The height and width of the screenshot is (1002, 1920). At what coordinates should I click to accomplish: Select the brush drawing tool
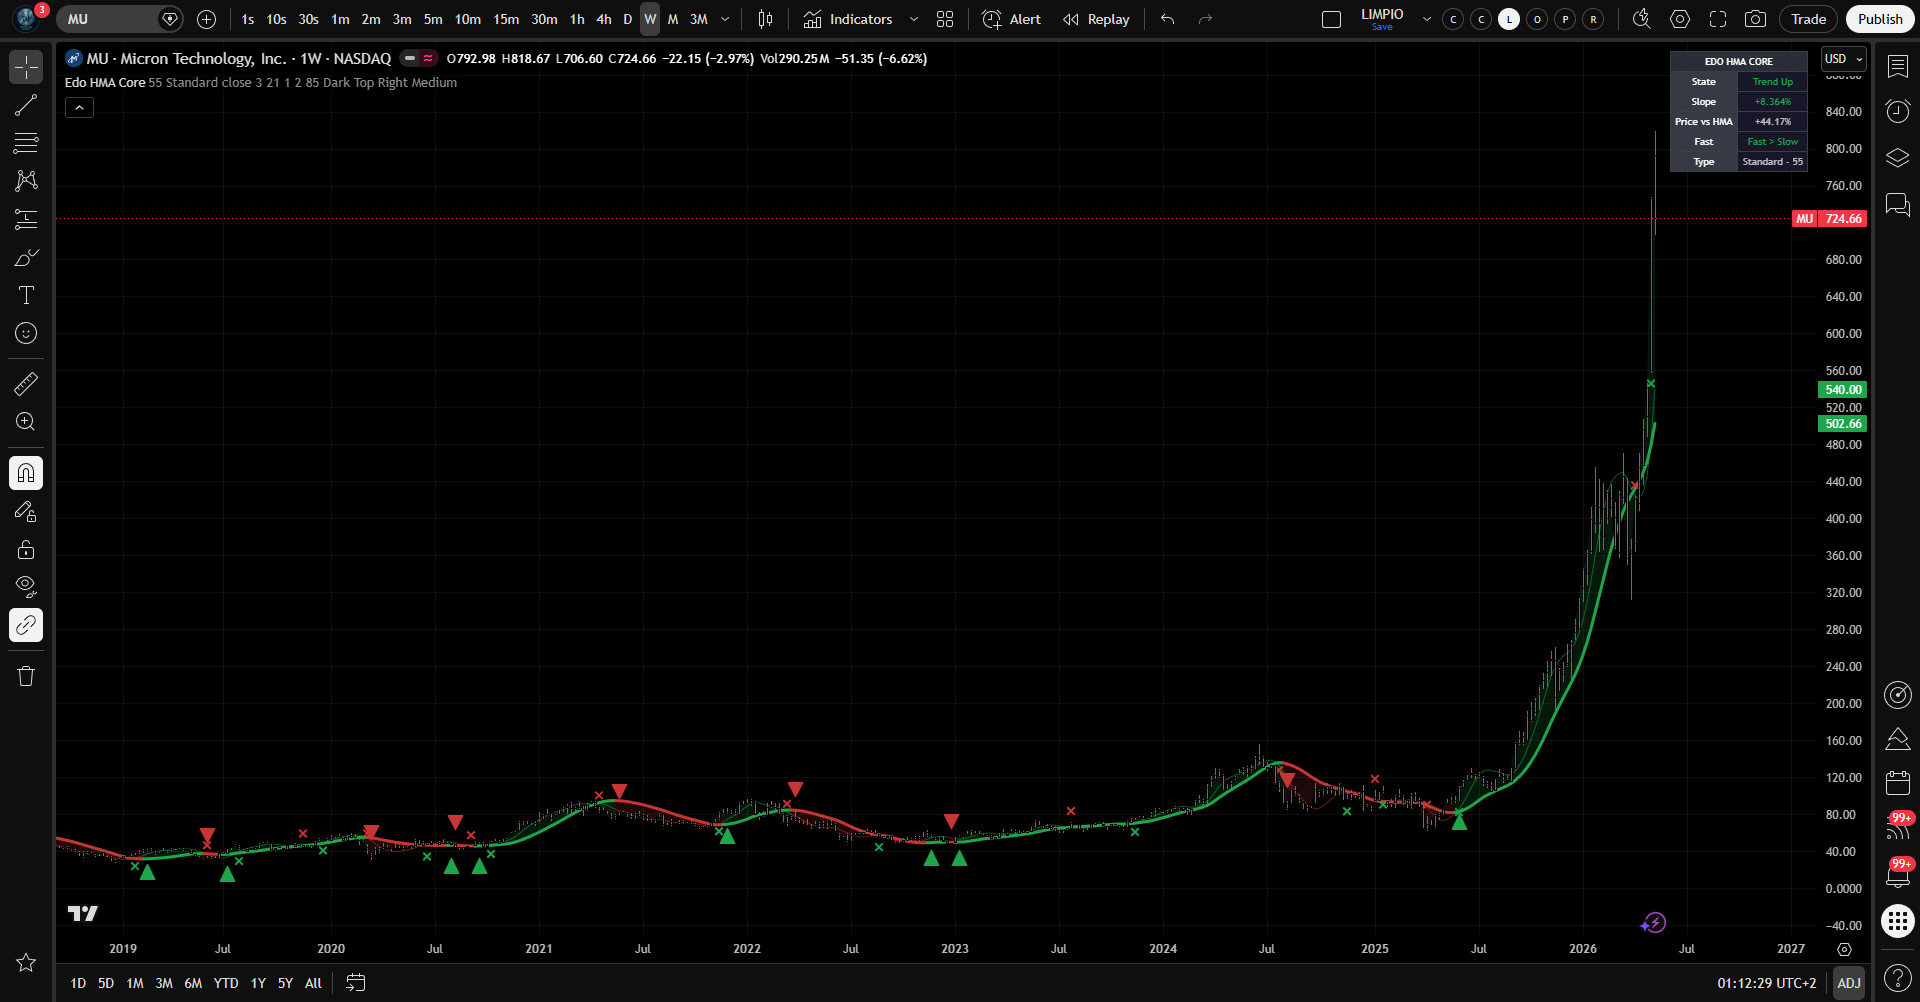pos(26,257)
